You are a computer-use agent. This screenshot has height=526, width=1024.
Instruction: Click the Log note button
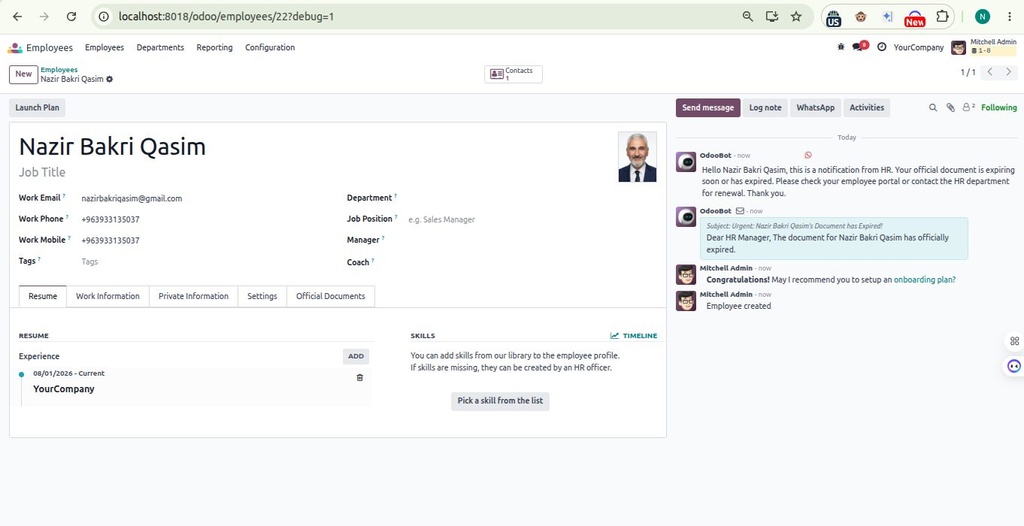tap(765, 108)
